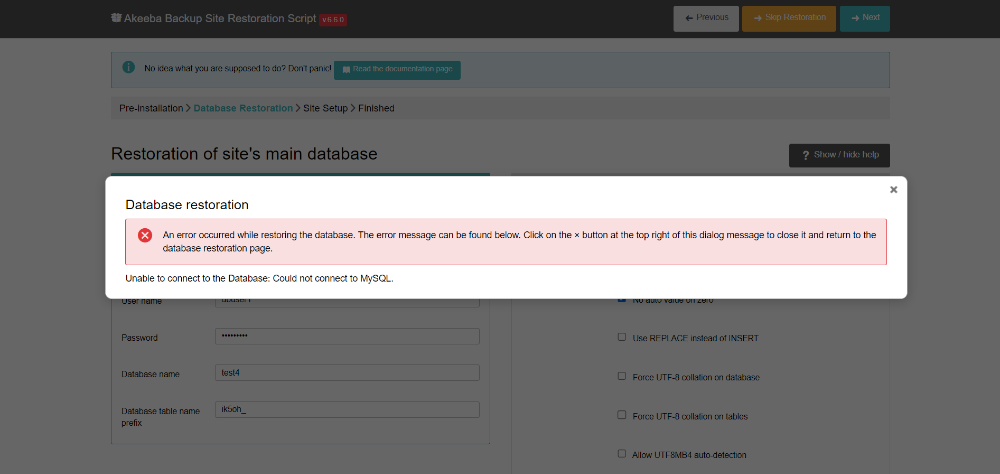Close the Database restoration error dialog
Viewport: 1000px width, 474px height.
pos(893,189)
